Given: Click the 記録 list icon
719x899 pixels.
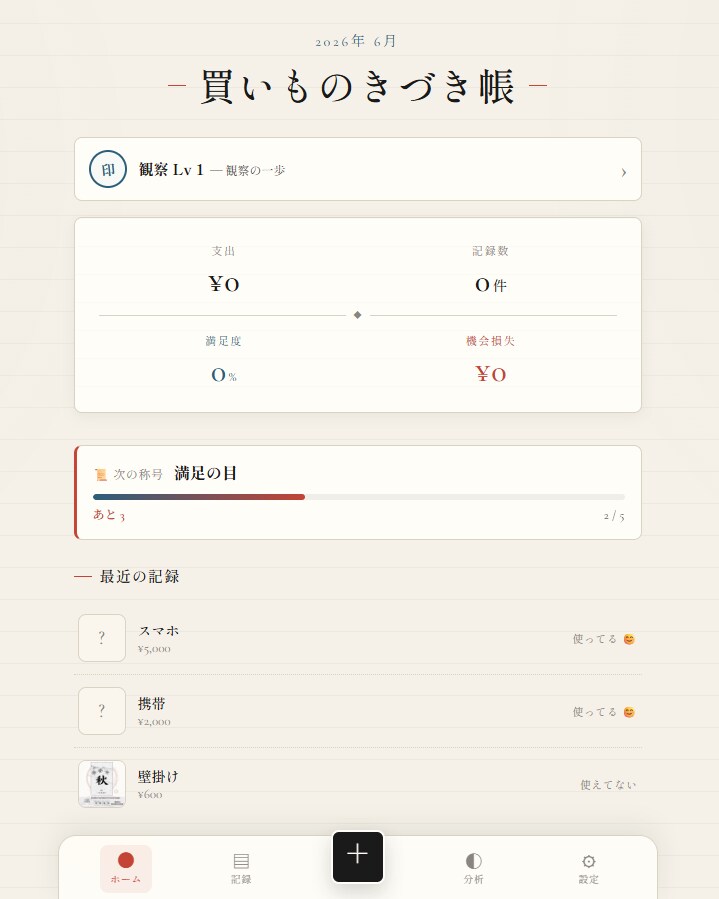Looking at the screenshot, I should coord(241,861).
